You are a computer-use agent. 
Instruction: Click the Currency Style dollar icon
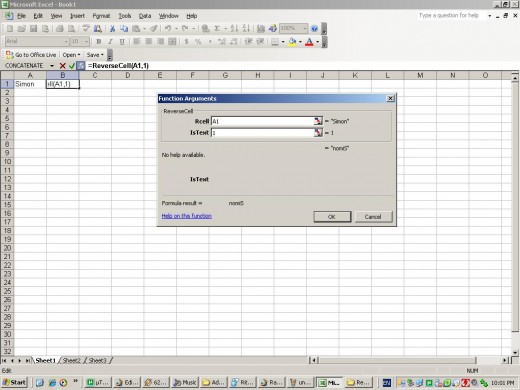(x=186, y=42)
